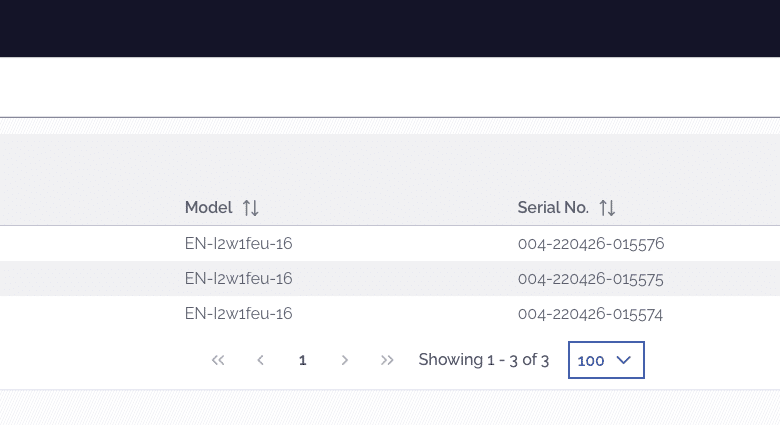Click the Model column header label
The height and width of the screenshot is (425, 780).
tap(208, 208)
